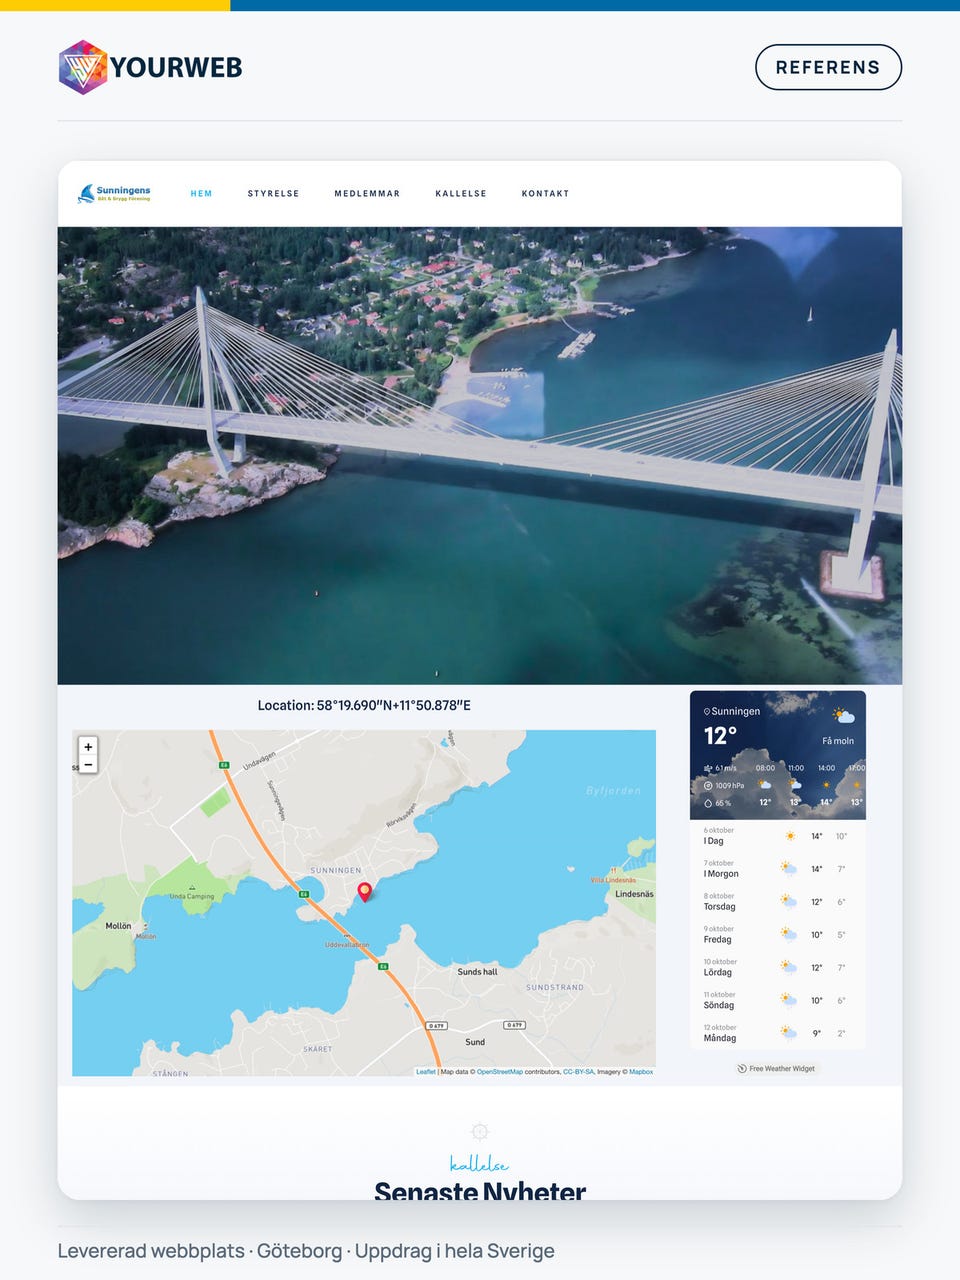Click the location pin icon beside Sunningen
960x1280 pixels.
[707, 712]
